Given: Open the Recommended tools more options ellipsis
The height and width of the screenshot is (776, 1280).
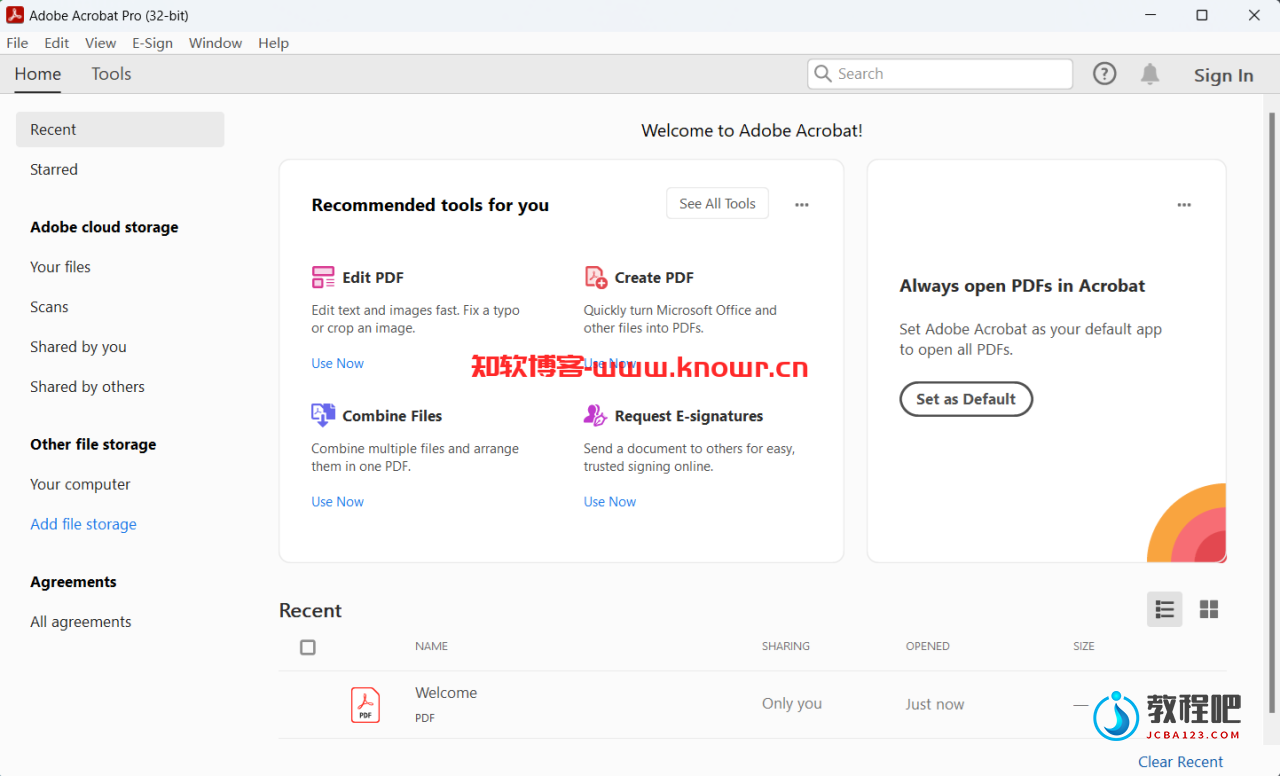Looking at the screenshot, I should coord(802,204).
